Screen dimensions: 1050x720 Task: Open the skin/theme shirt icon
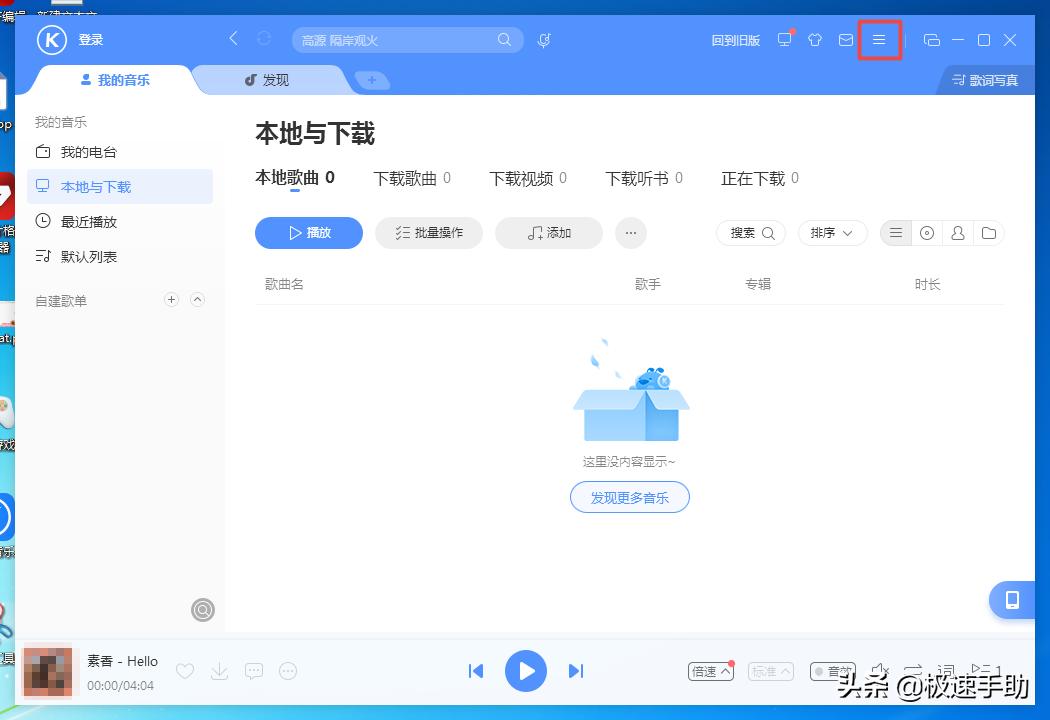coord(815,40)
